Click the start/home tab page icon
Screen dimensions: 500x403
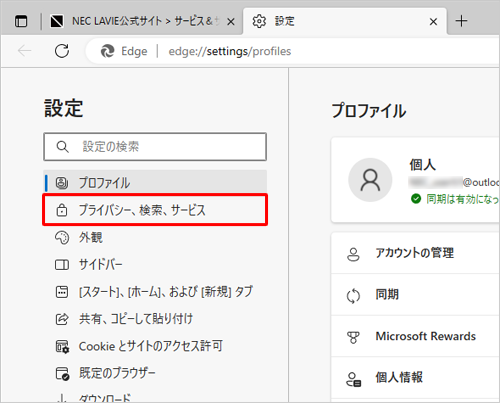point(62,292)
